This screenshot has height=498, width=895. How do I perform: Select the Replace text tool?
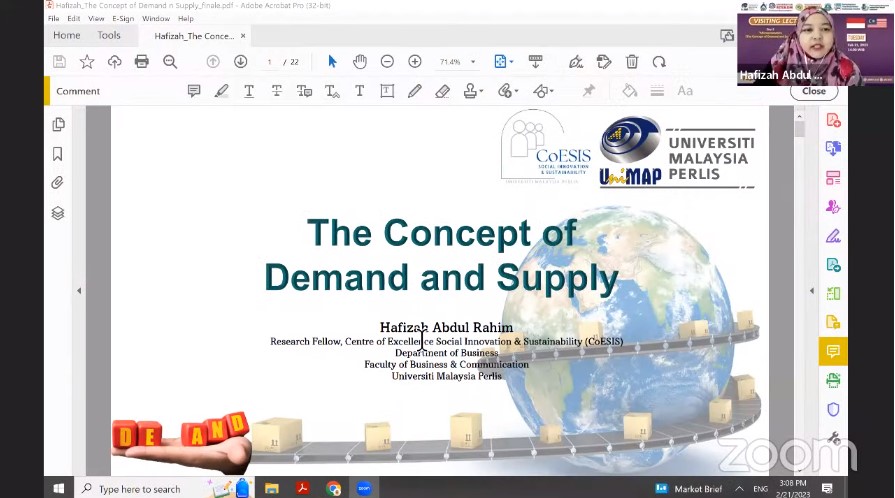pyautogui.click(x=304, y=91)
